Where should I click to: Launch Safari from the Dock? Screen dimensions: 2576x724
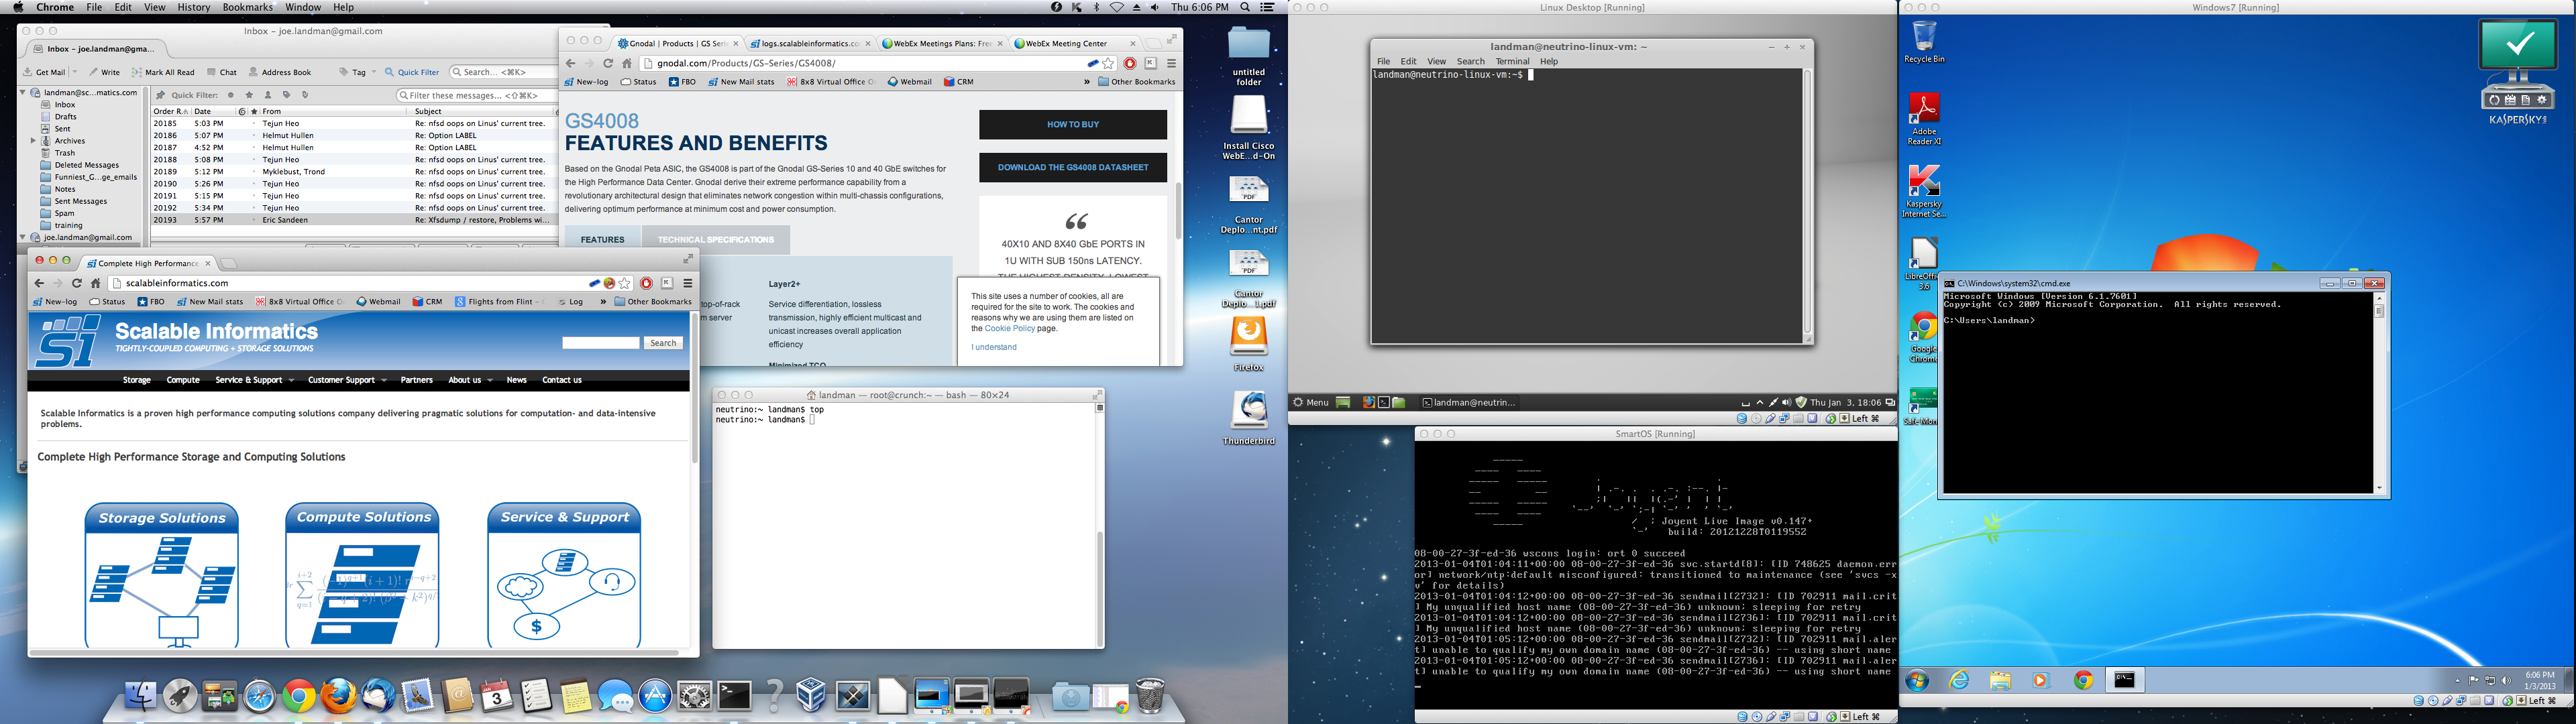click(259, 696)
